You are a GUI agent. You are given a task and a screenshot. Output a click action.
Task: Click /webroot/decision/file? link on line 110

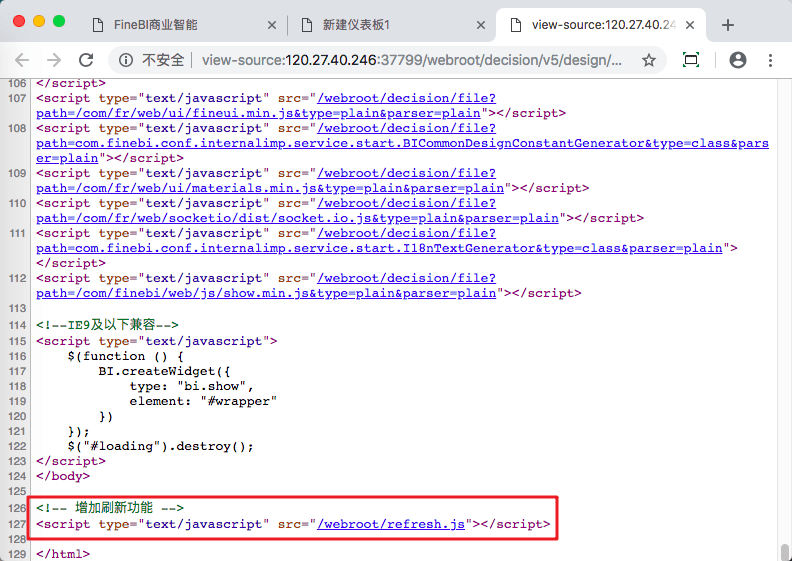(x=407, y=203)
